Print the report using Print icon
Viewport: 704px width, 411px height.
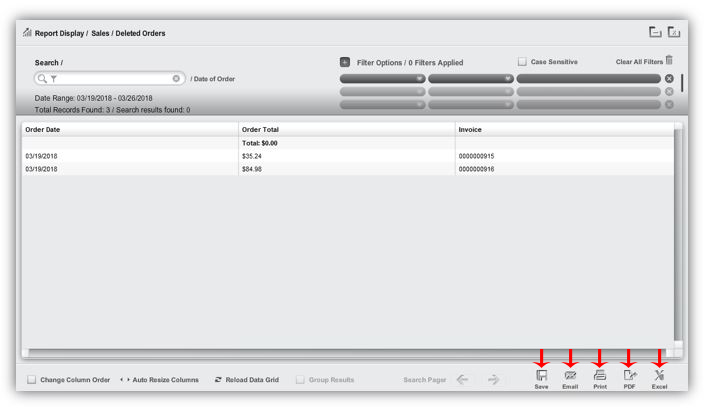point(600,376)
